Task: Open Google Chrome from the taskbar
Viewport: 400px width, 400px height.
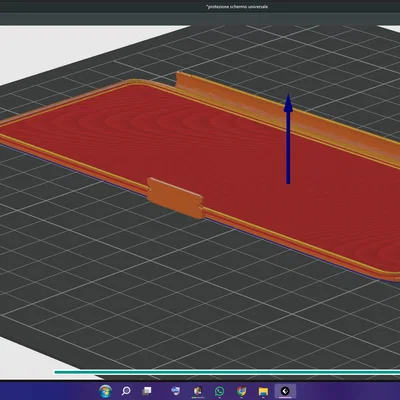Action: point(241,391)
